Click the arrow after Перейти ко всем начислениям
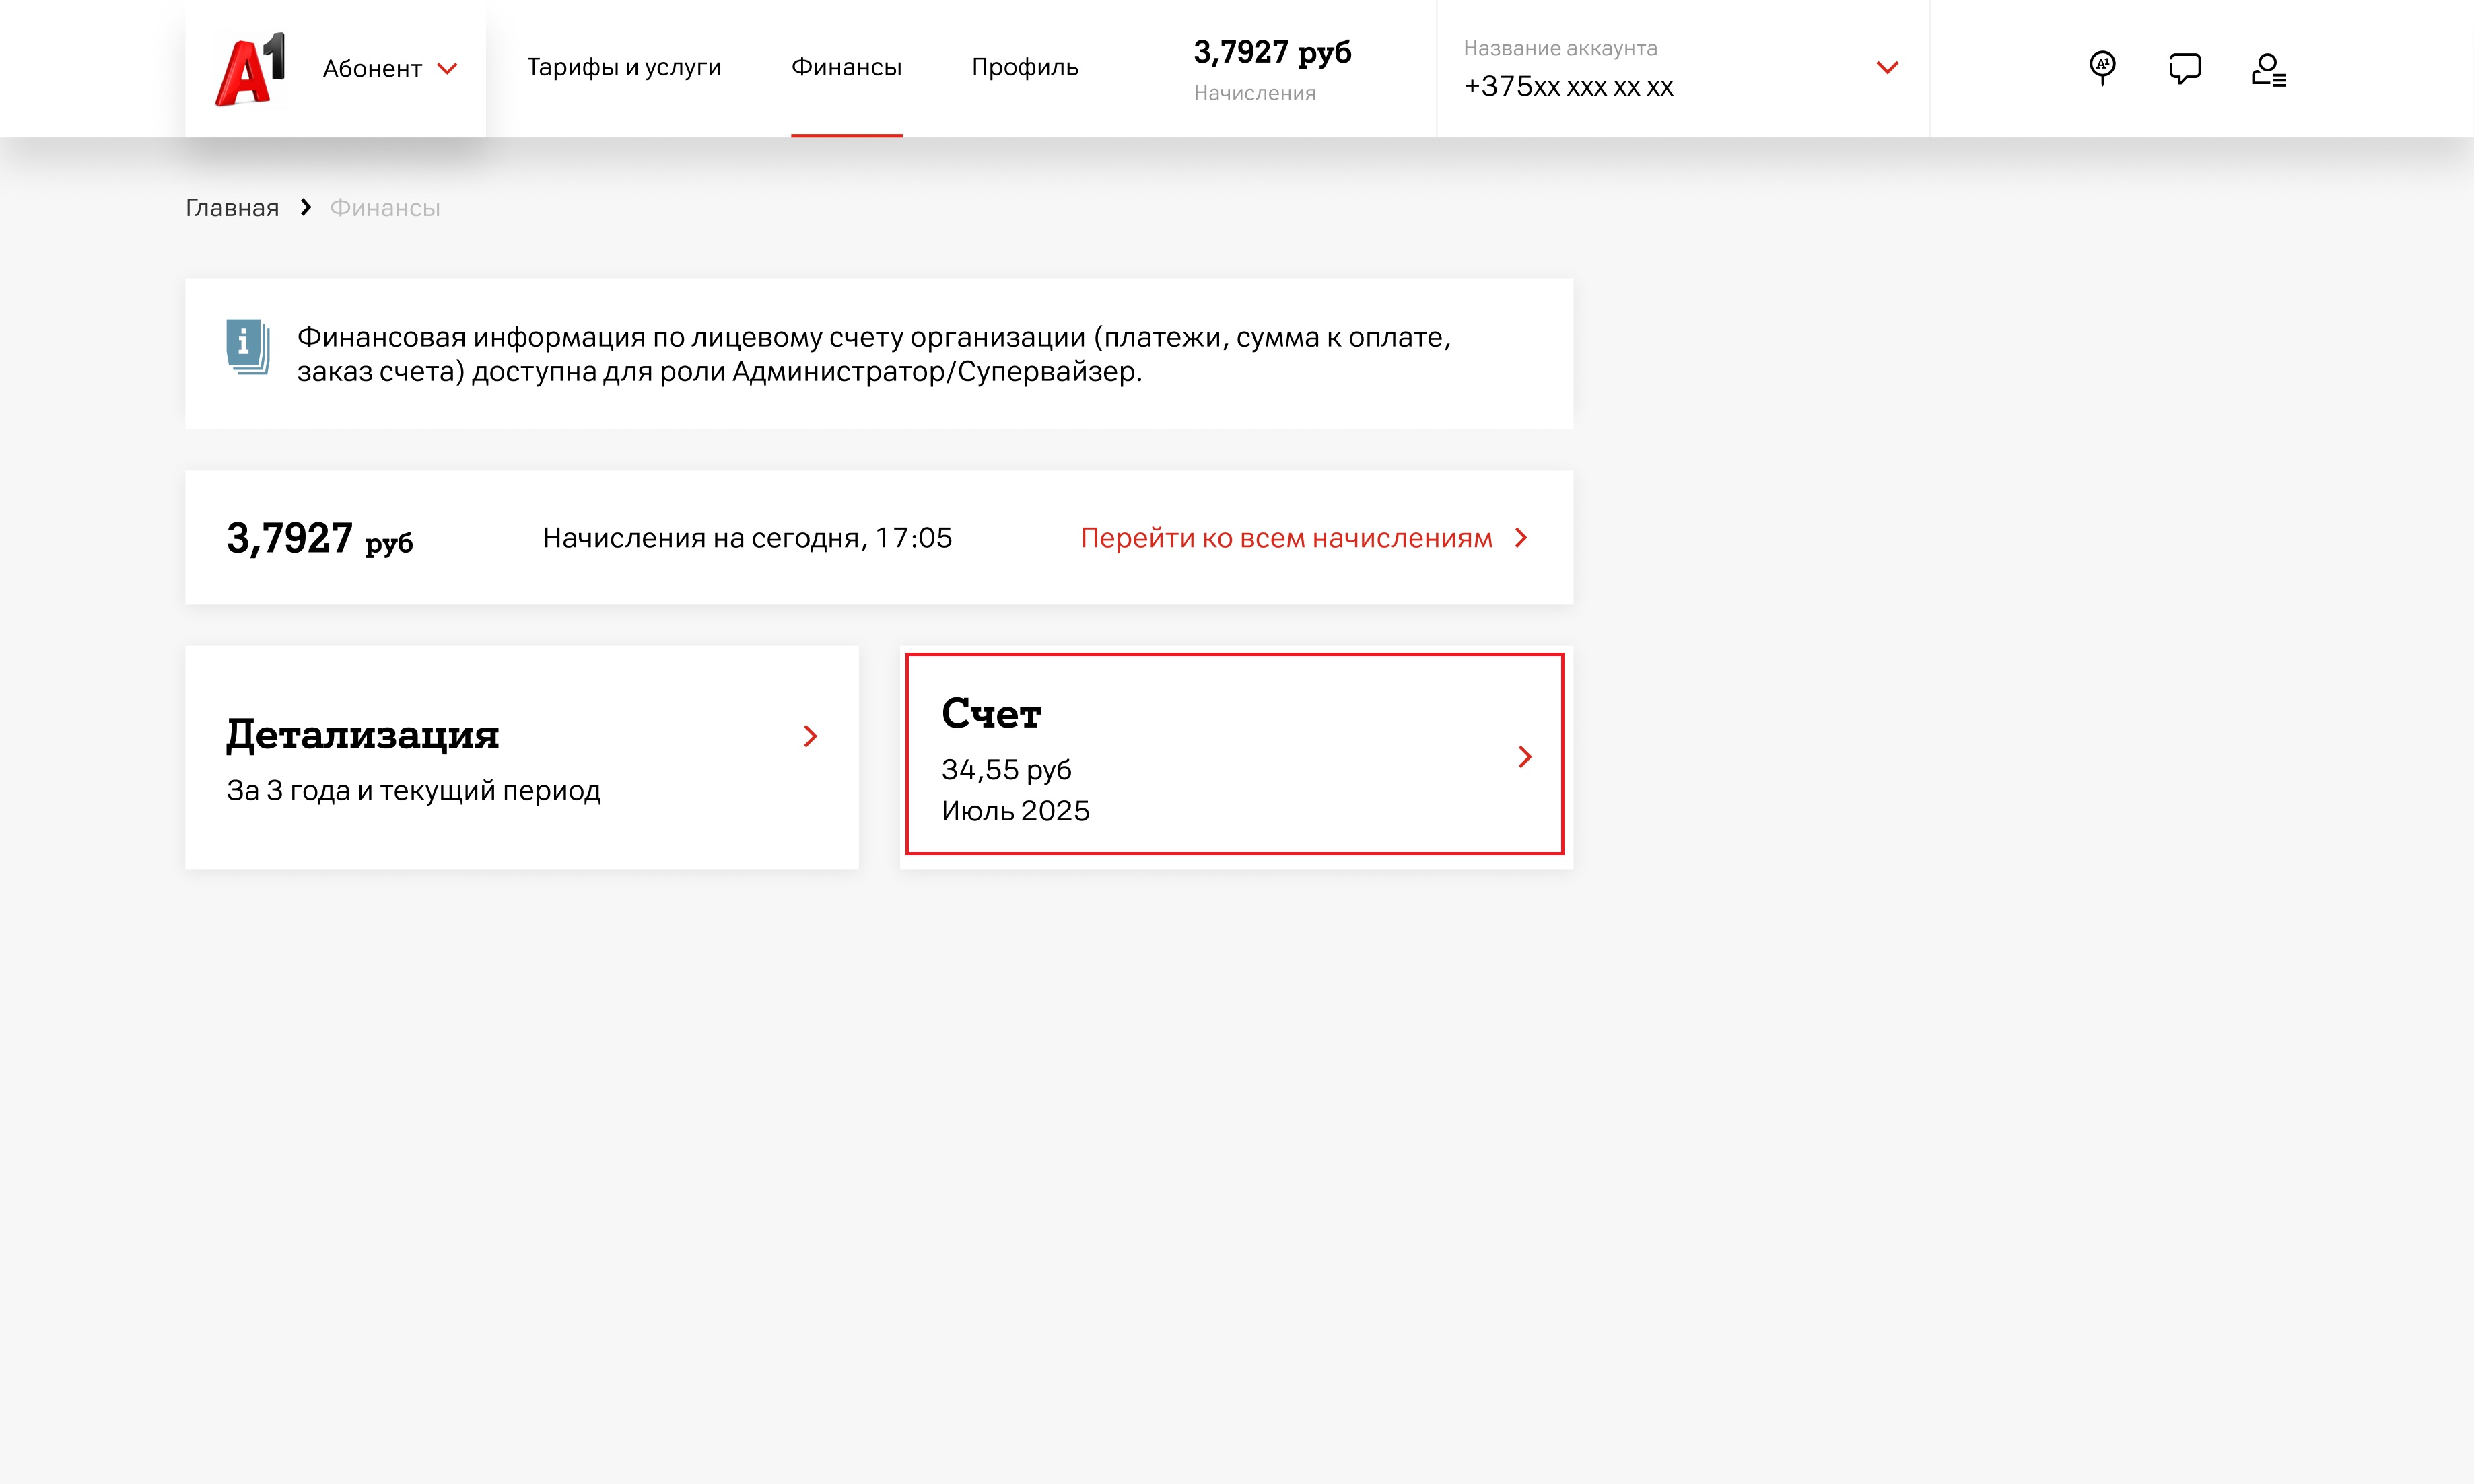 tap(1521, 538)
